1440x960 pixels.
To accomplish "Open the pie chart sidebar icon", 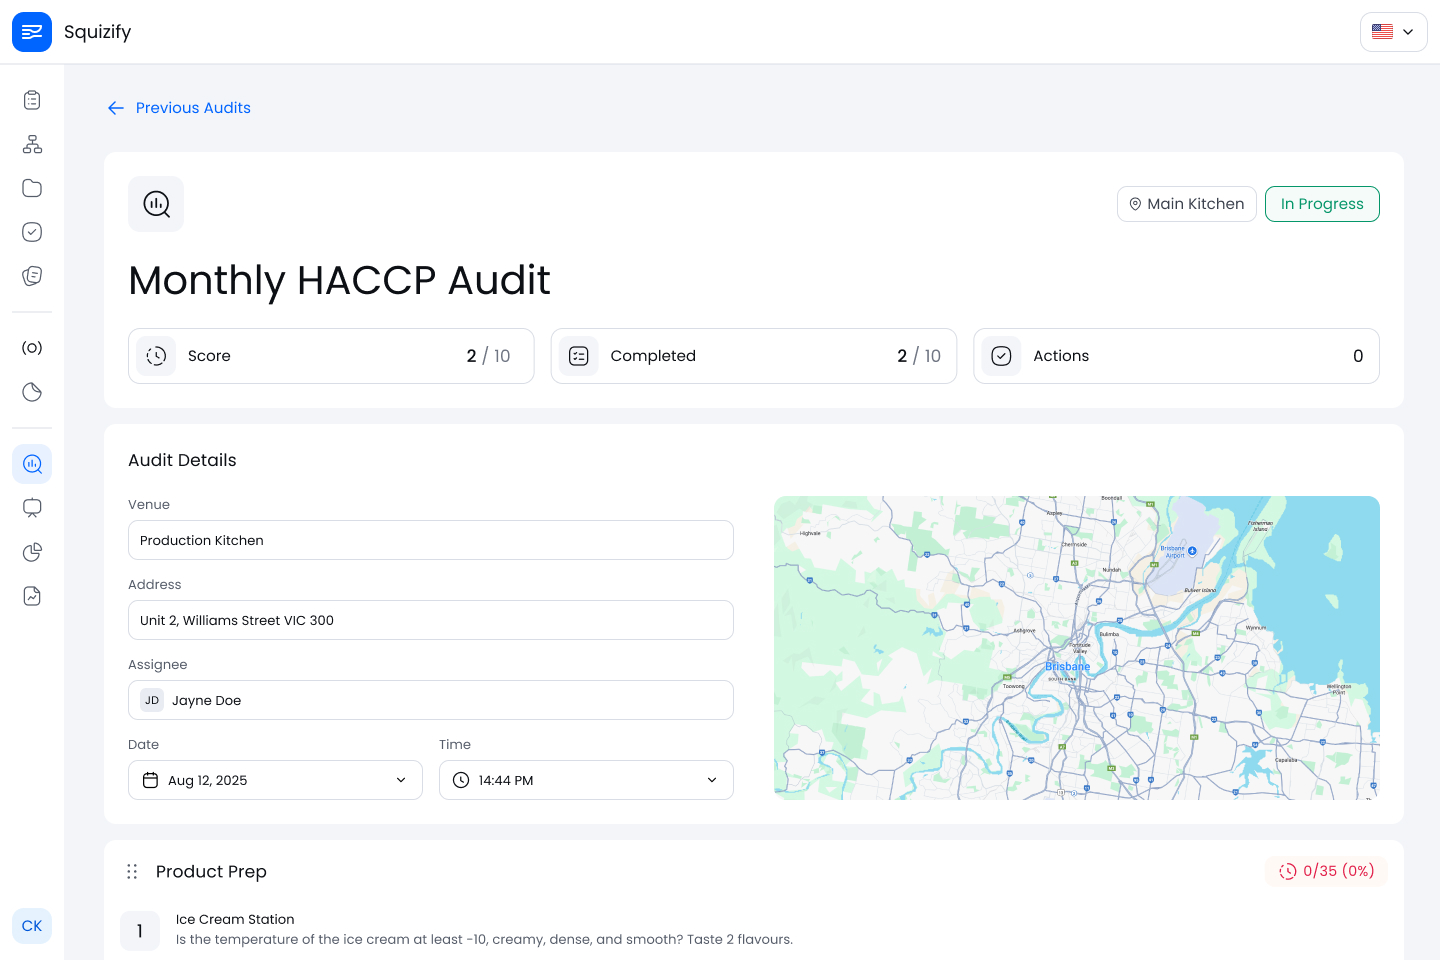I will [31, 551].
